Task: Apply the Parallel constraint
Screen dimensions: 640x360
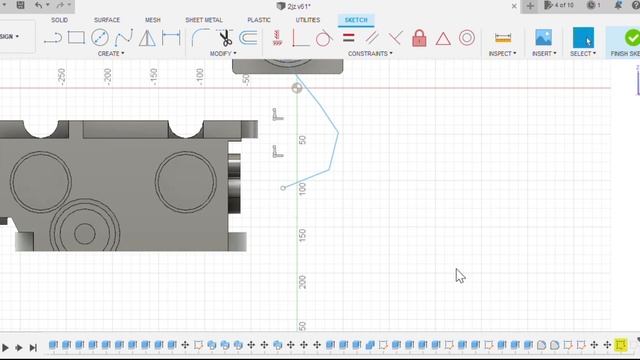Action: [372, 38]
